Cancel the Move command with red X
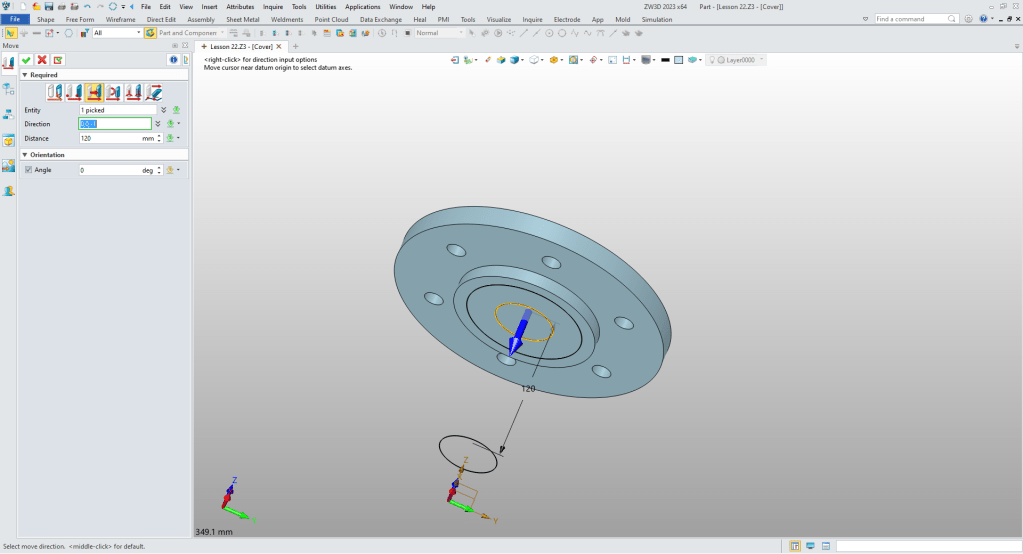Screen dimensions: 1023x554 coord(42,60)
